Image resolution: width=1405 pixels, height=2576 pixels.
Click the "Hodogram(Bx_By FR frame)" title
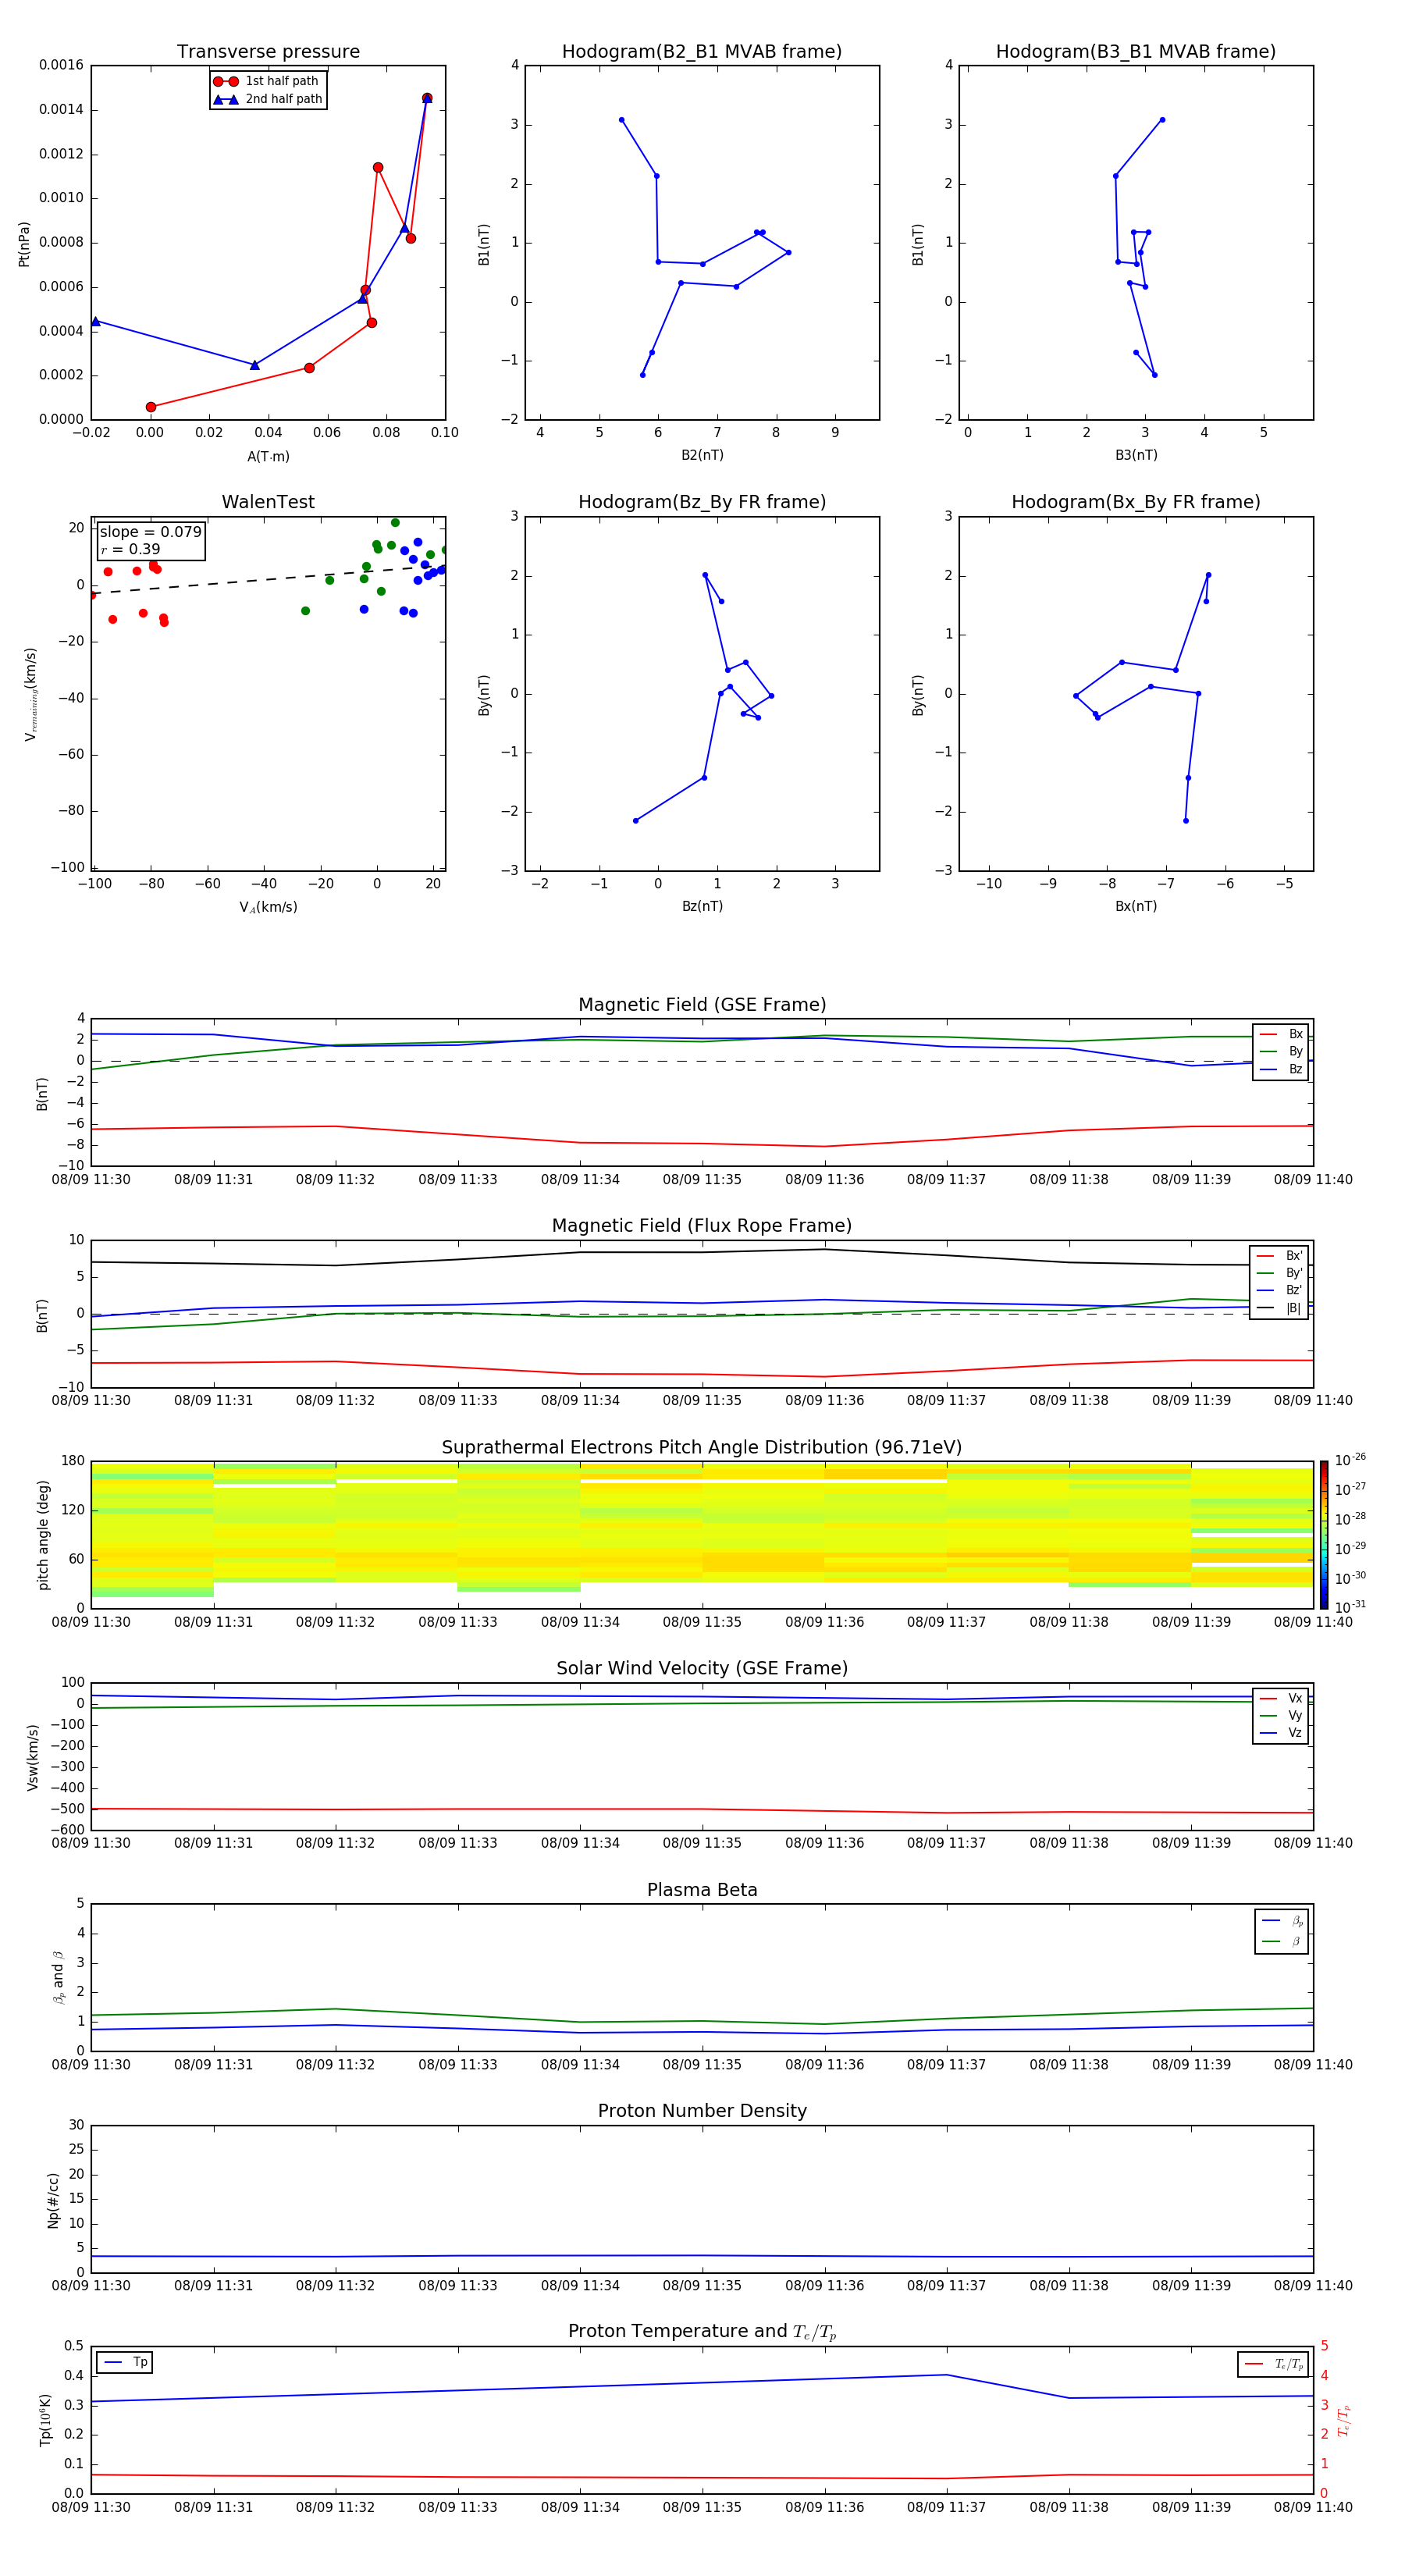pyautogui.click(x=1136, y=502)
